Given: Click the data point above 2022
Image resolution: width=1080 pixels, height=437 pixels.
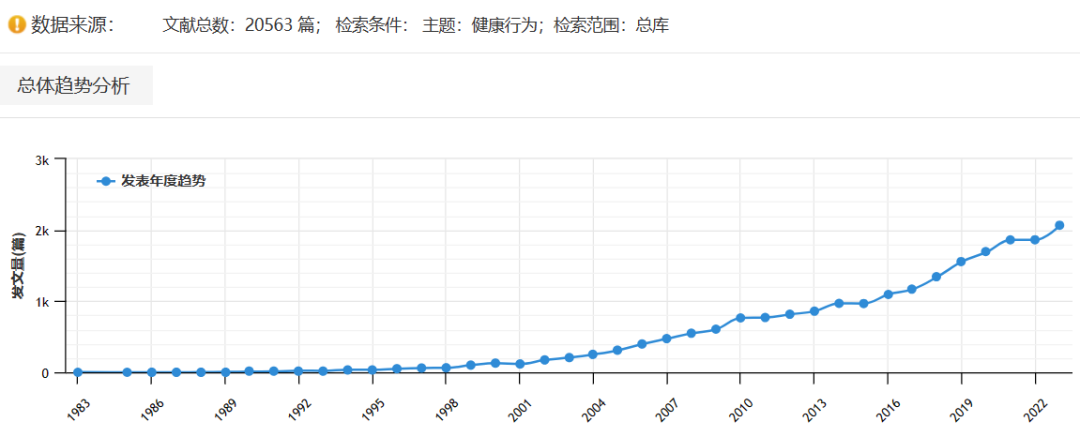Looking at the screenshot, I should [x=1035, y=240].
